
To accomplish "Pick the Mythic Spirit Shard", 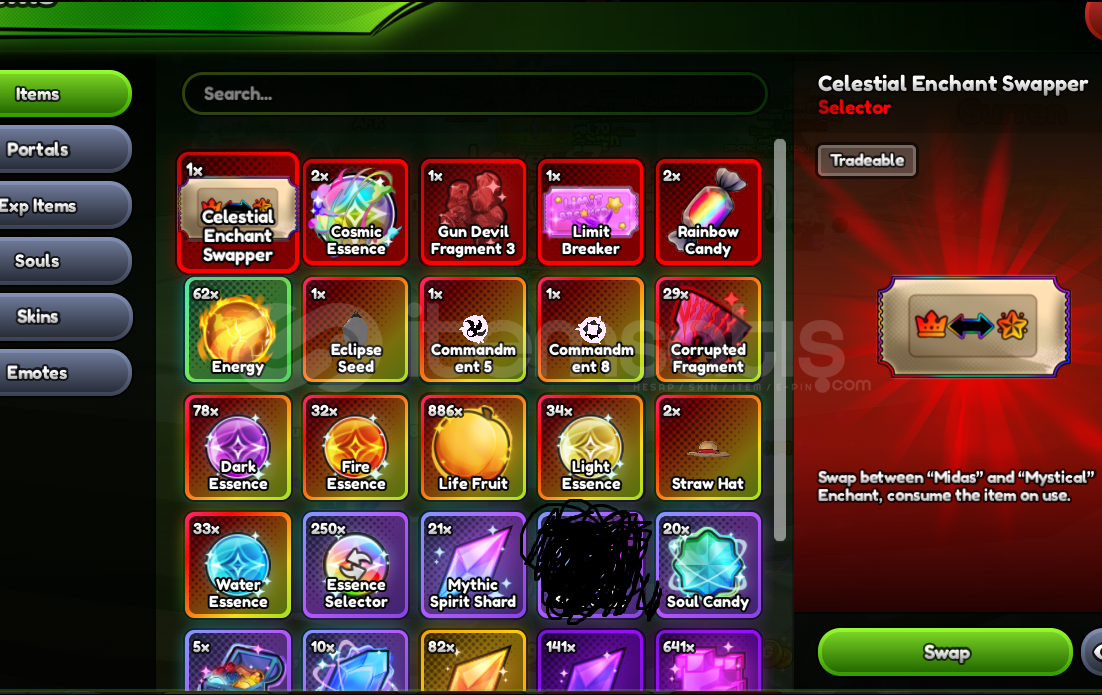I will 473,565.
